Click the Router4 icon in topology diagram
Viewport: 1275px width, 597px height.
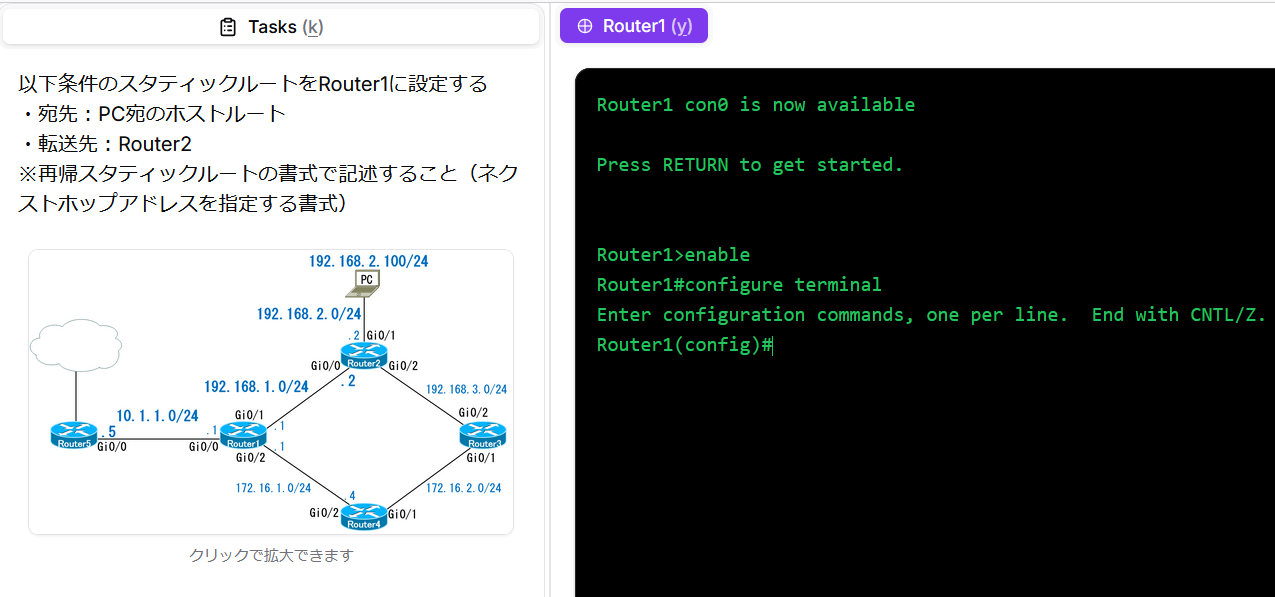[x=362, y=516]
